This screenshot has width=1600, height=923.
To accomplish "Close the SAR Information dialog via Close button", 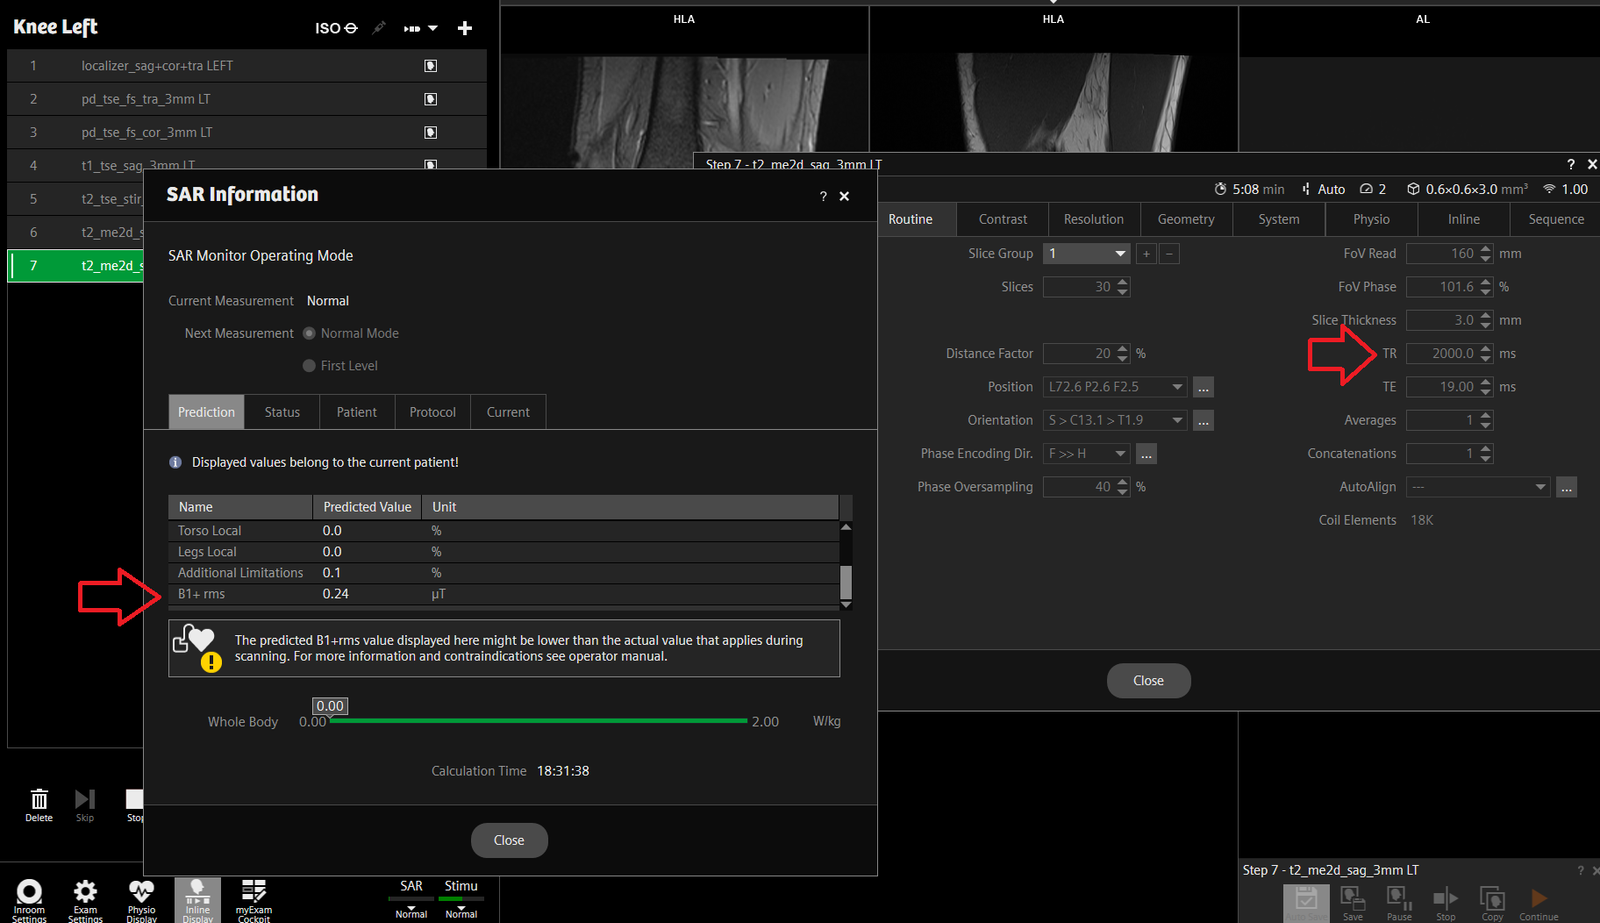I will pos(509,840).
